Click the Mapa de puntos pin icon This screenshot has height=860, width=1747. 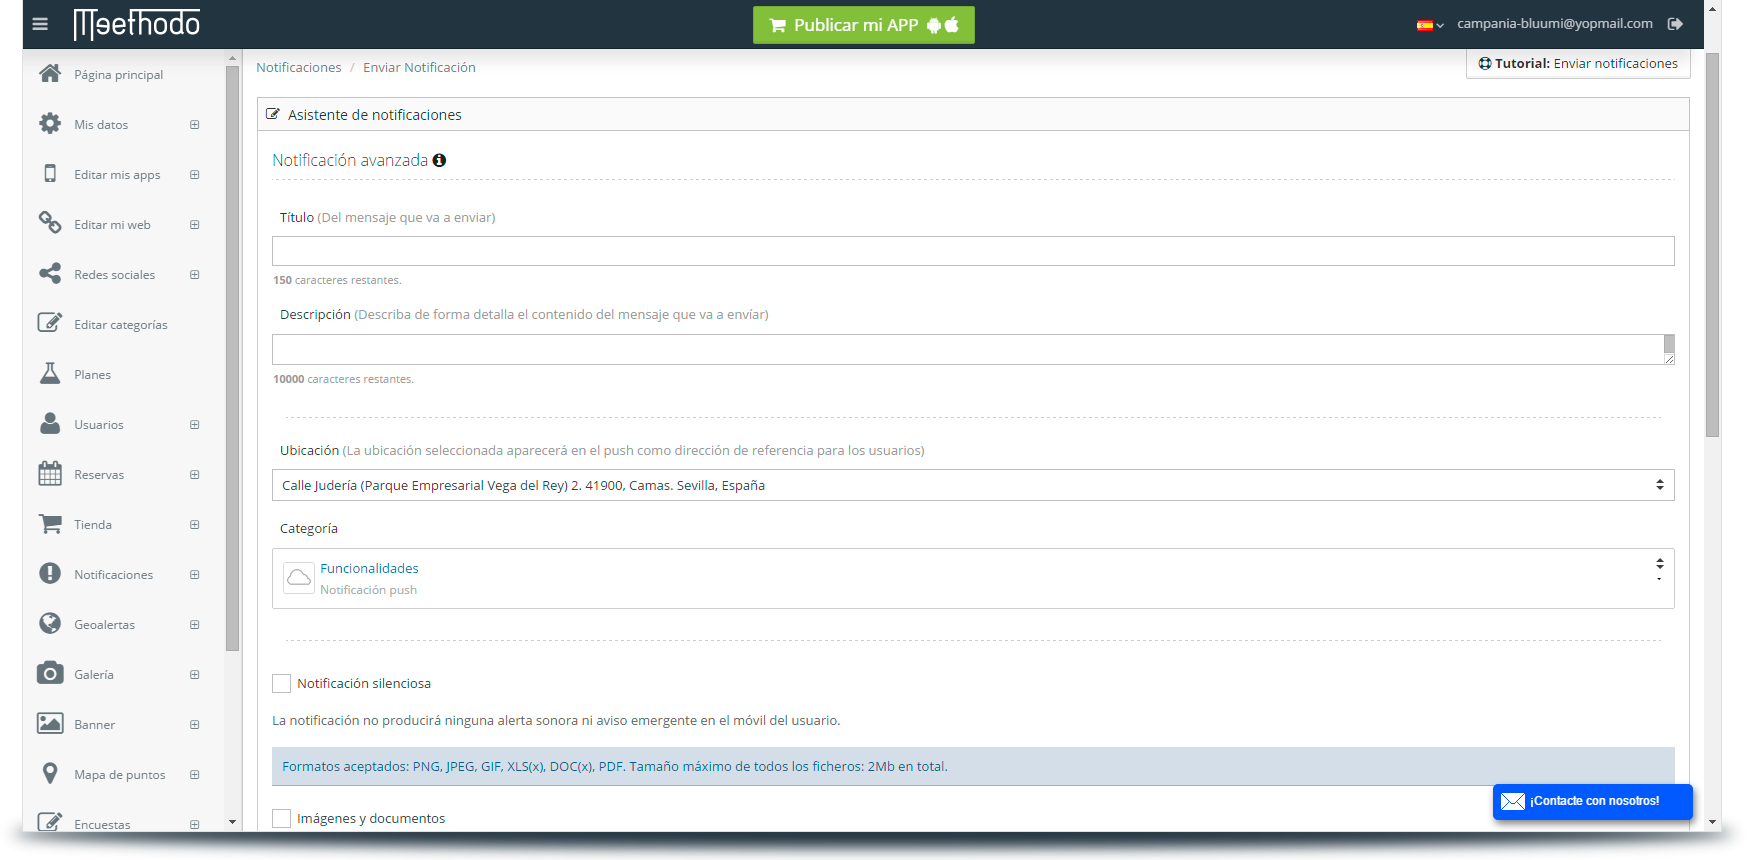click(x=50, y=773)
